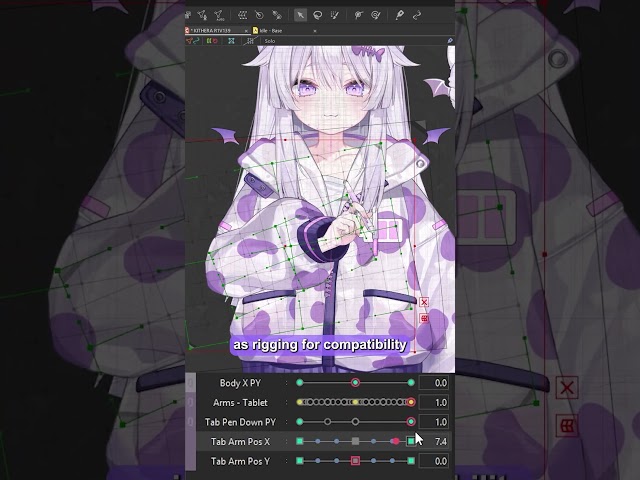Click the Body X PY slider center key

pyautogui.click(x=355, y=382)
